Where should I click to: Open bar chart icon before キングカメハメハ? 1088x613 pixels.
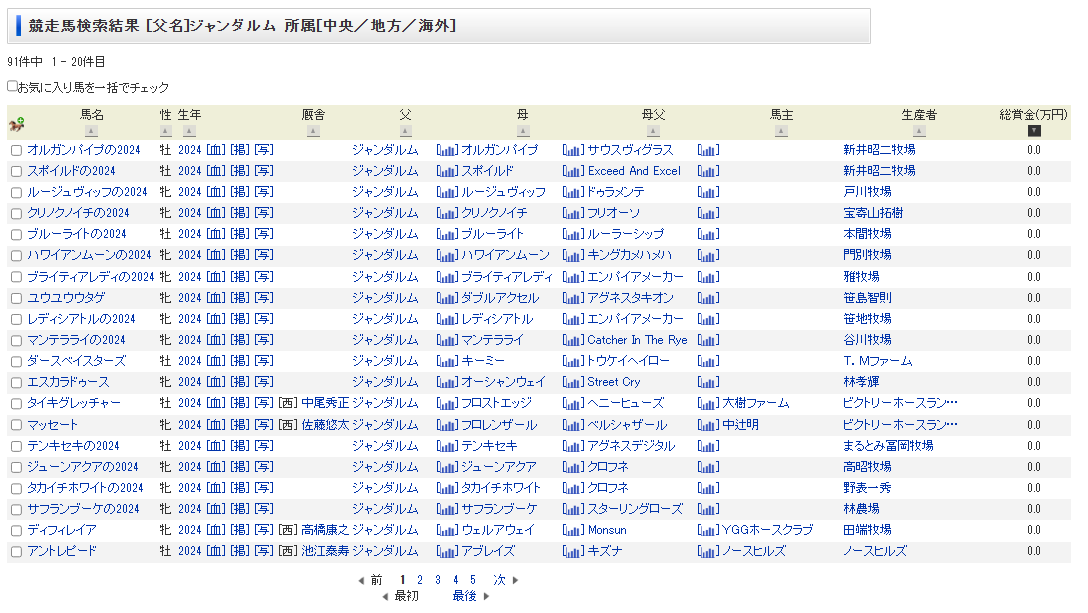tap(572, 255)
